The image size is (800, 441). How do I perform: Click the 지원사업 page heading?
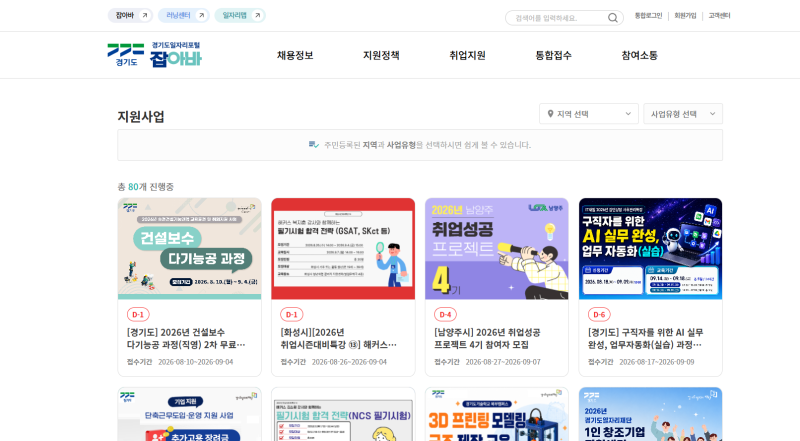click(141, 116)
